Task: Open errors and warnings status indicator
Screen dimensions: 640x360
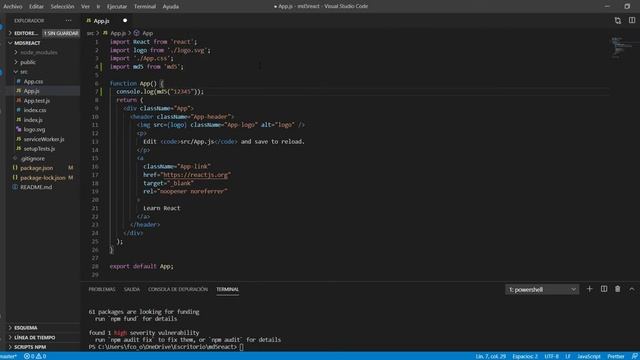Action: [35, 356]
